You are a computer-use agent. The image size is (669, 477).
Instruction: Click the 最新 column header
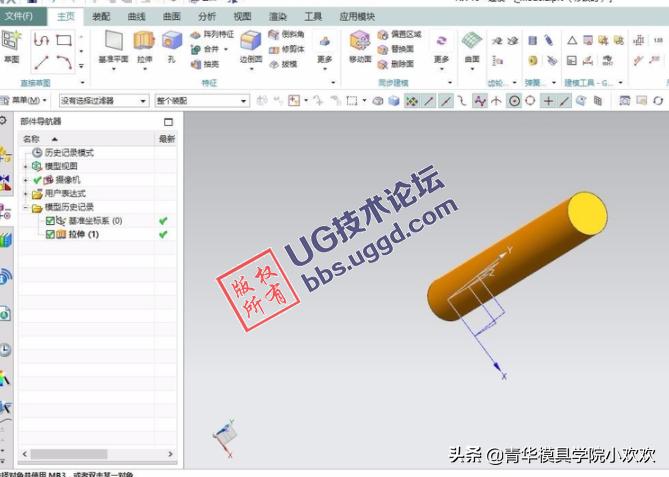(166, 139)
